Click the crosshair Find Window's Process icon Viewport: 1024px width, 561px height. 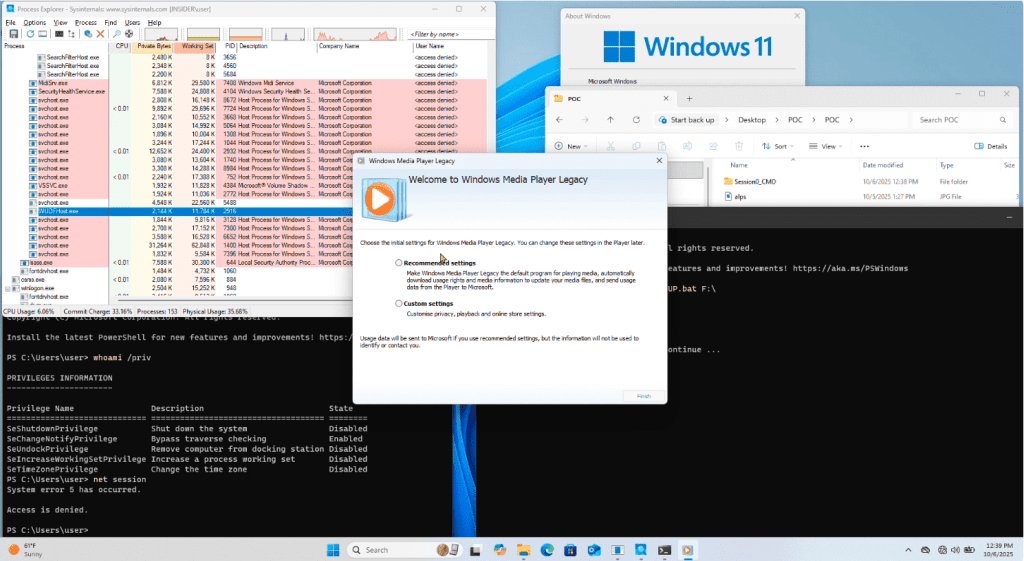pyautogui.click(x=129, y=34)
